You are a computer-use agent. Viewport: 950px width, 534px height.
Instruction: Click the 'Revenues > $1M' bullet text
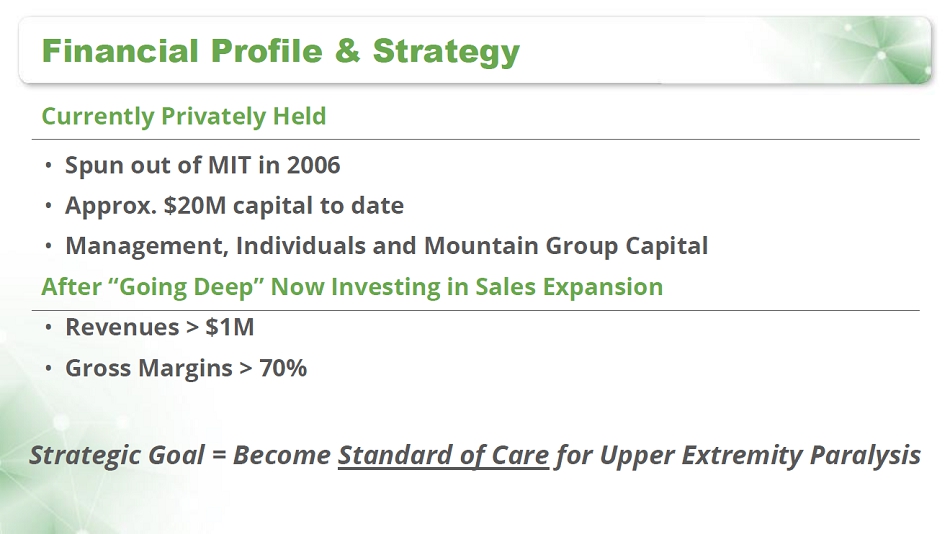coord(160,327)
